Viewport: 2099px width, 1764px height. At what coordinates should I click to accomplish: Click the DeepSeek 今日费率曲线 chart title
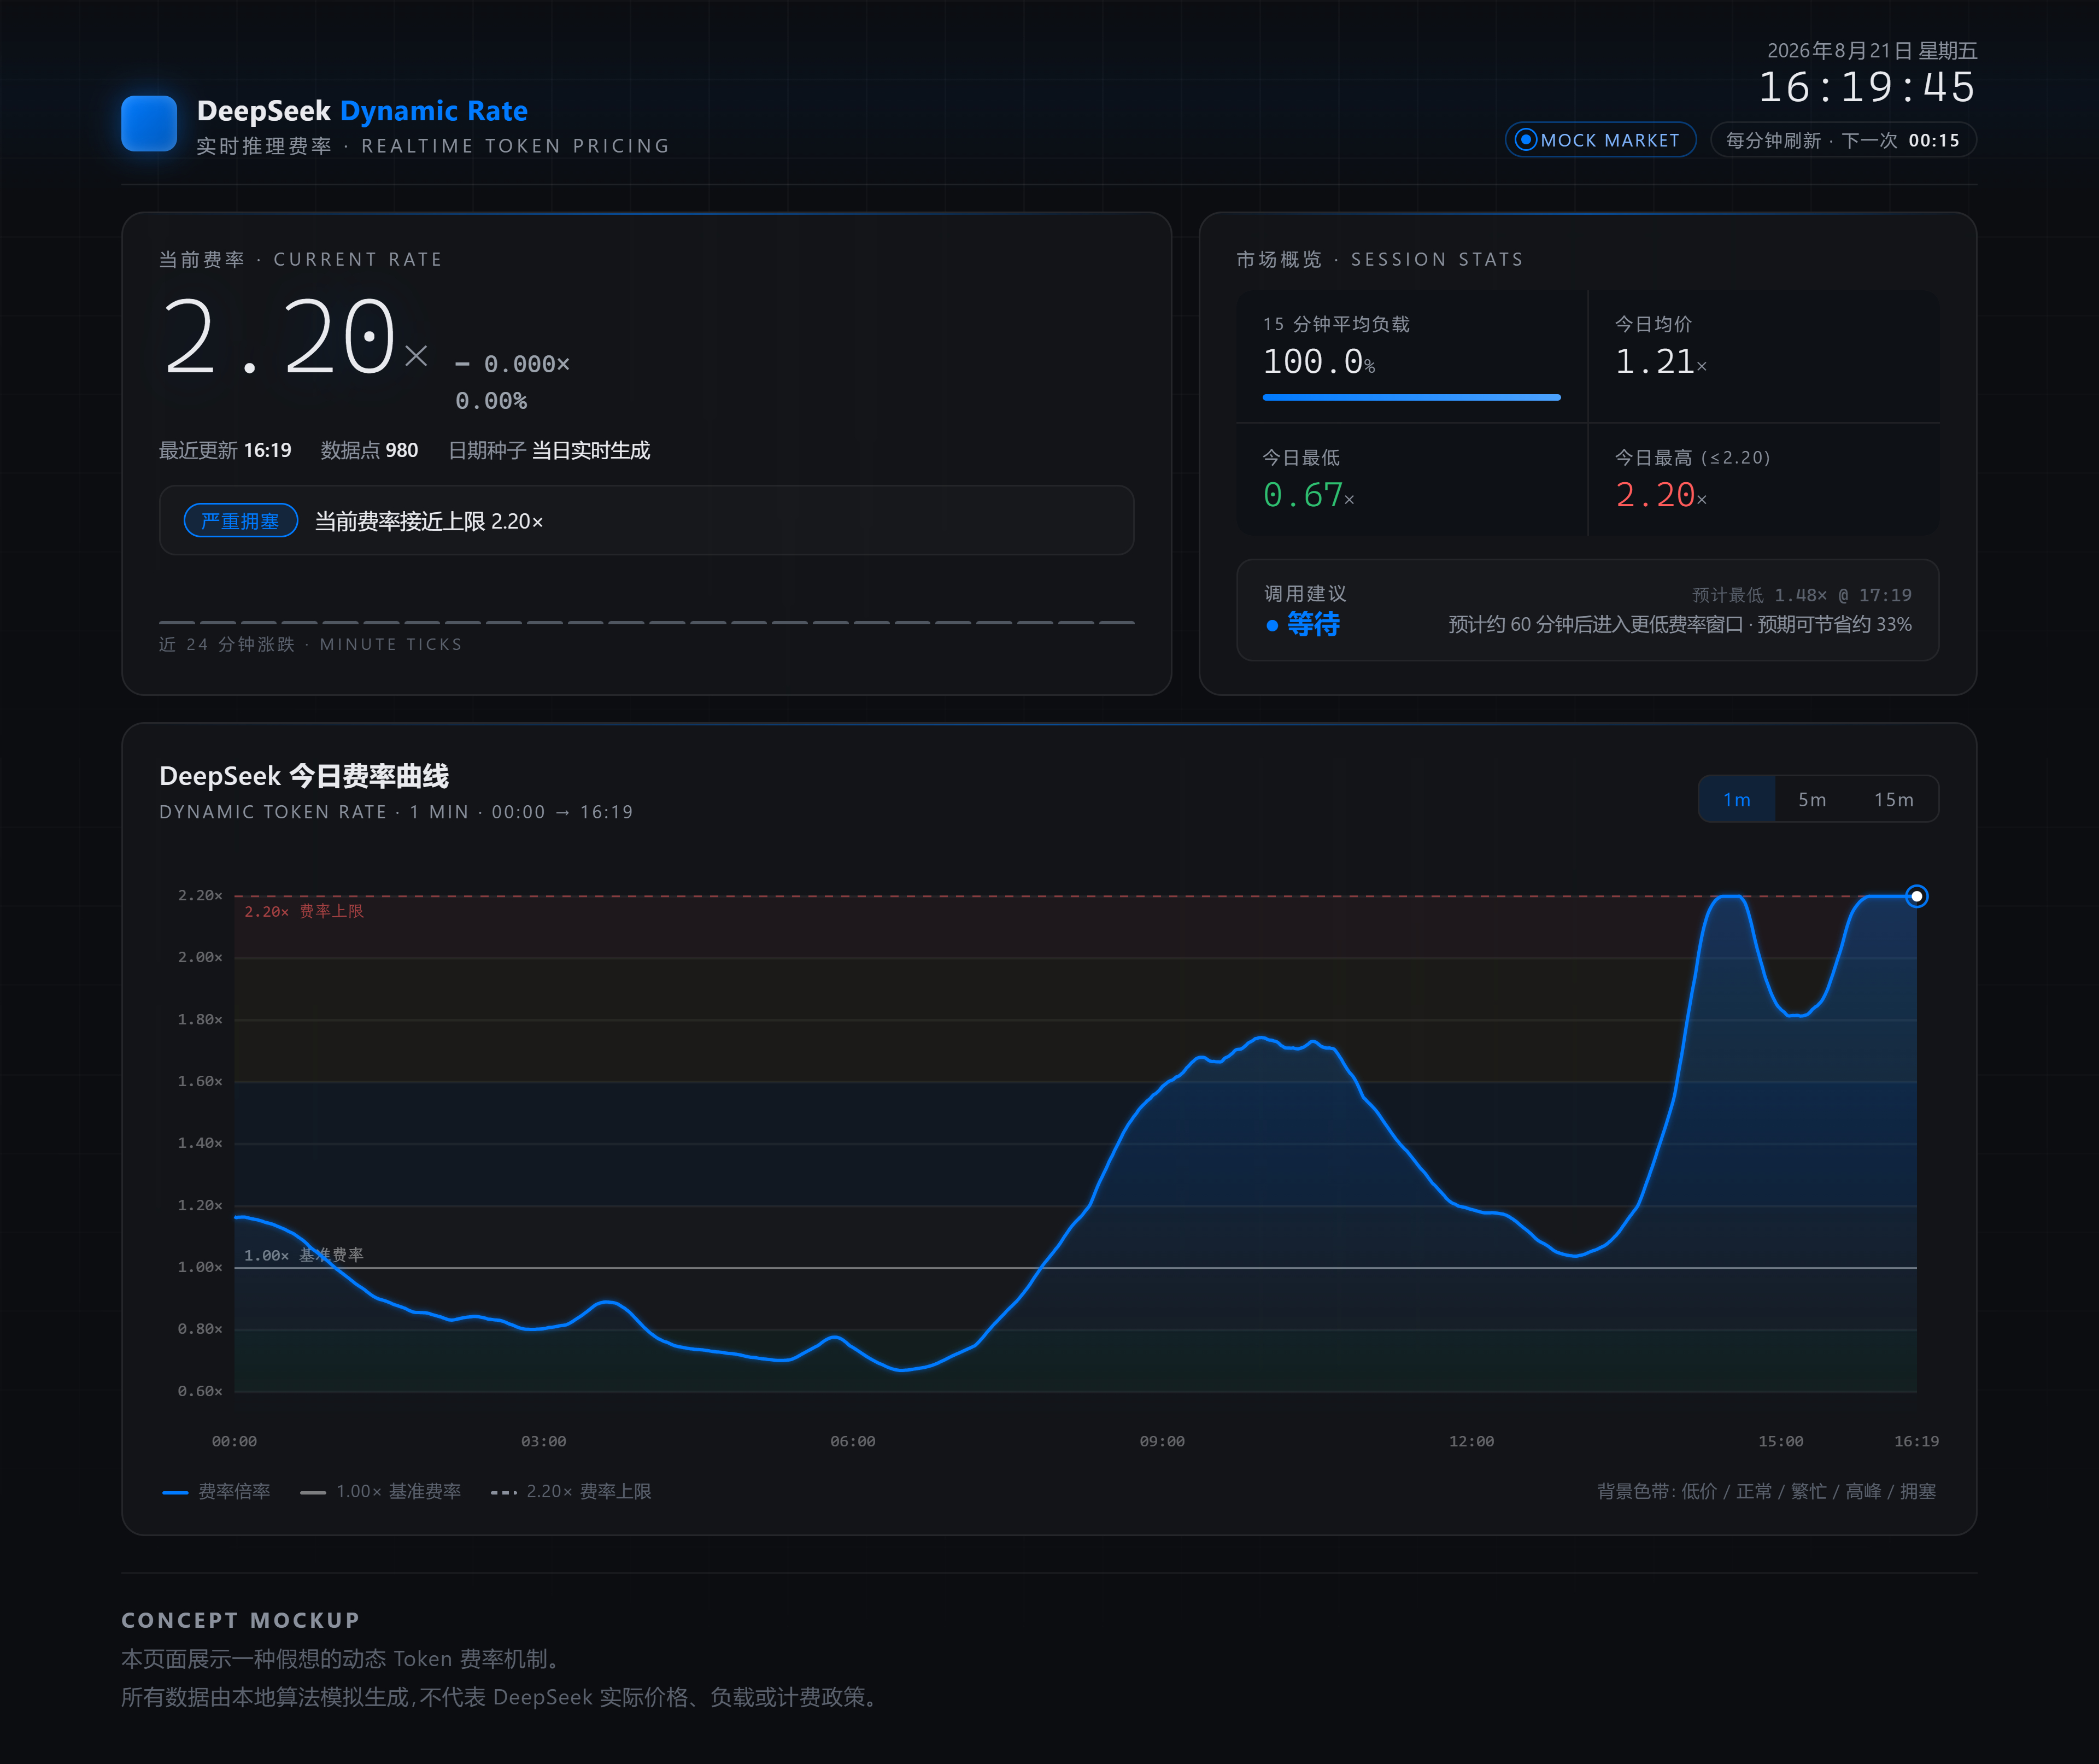click(x=304, y=776)
